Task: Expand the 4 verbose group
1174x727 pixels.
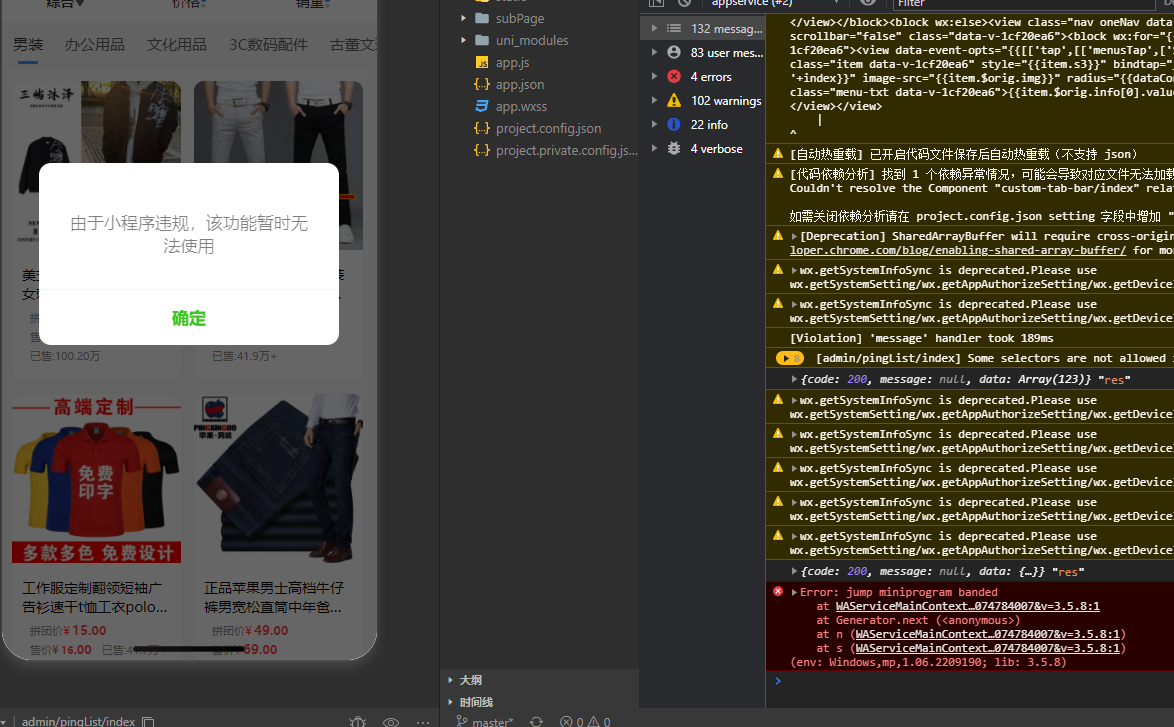Action: (654, 148)
